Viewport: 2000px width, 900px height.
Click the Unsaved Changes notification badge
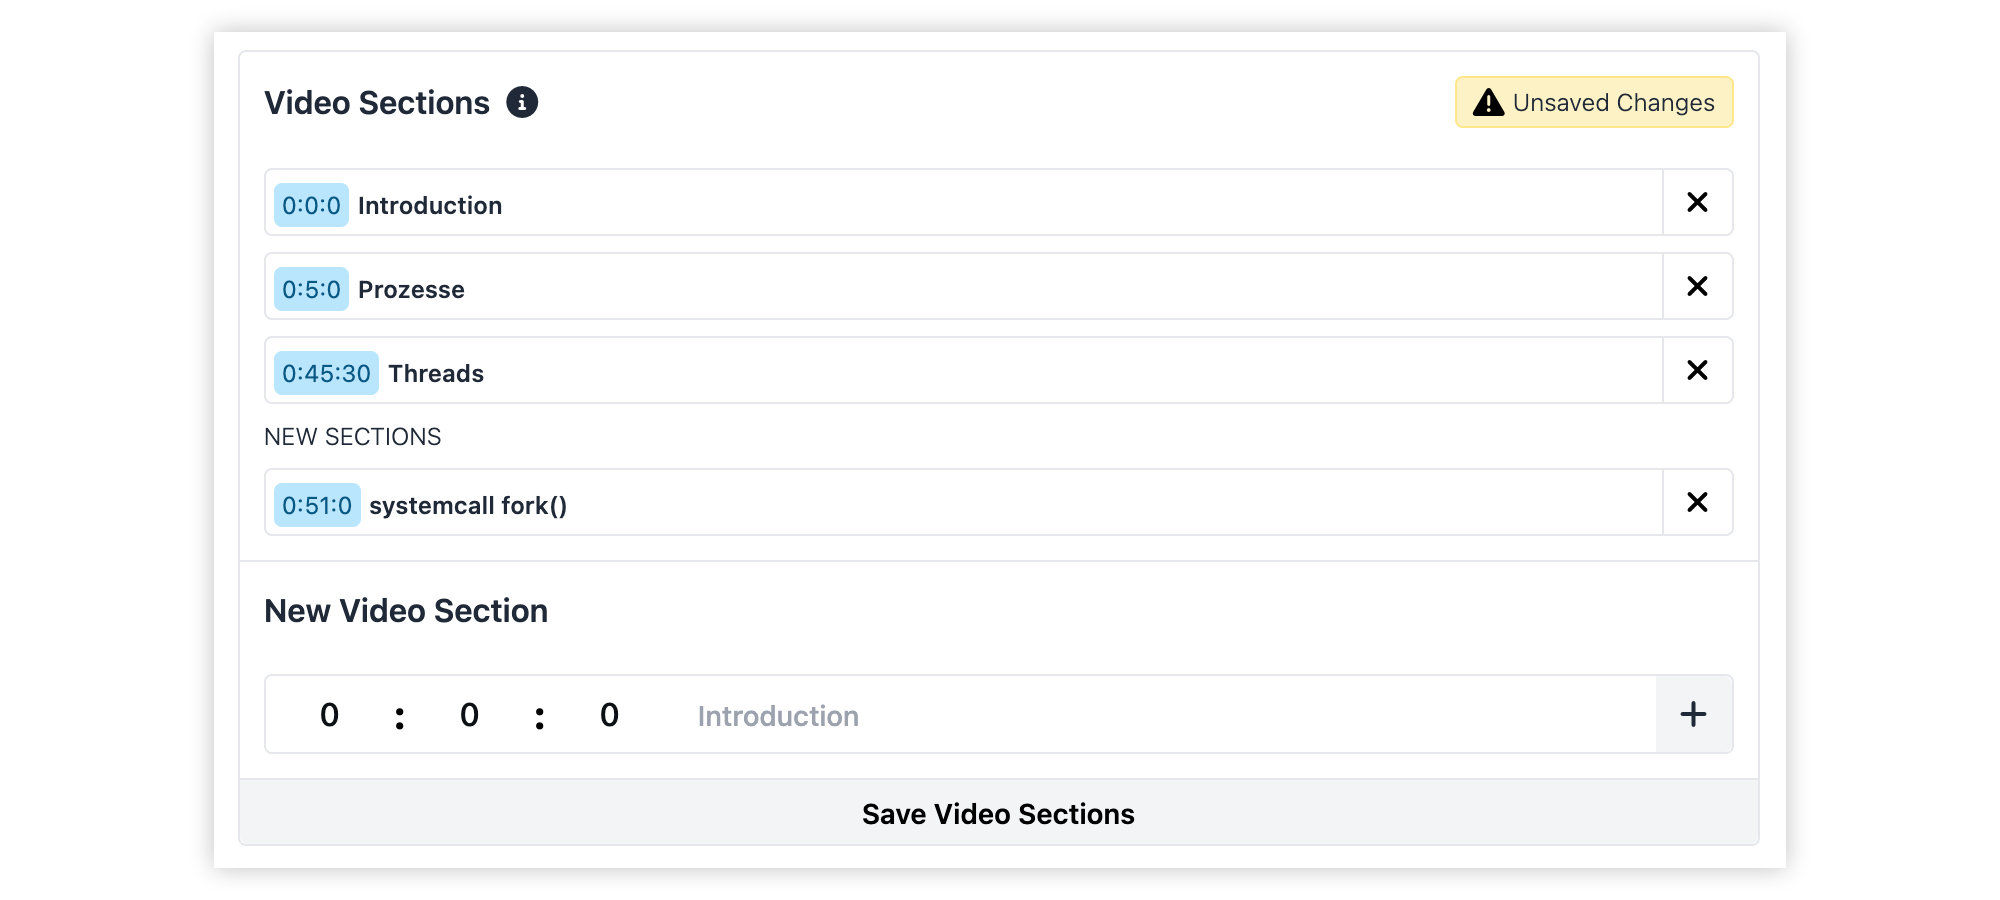tap(1594, 101)
